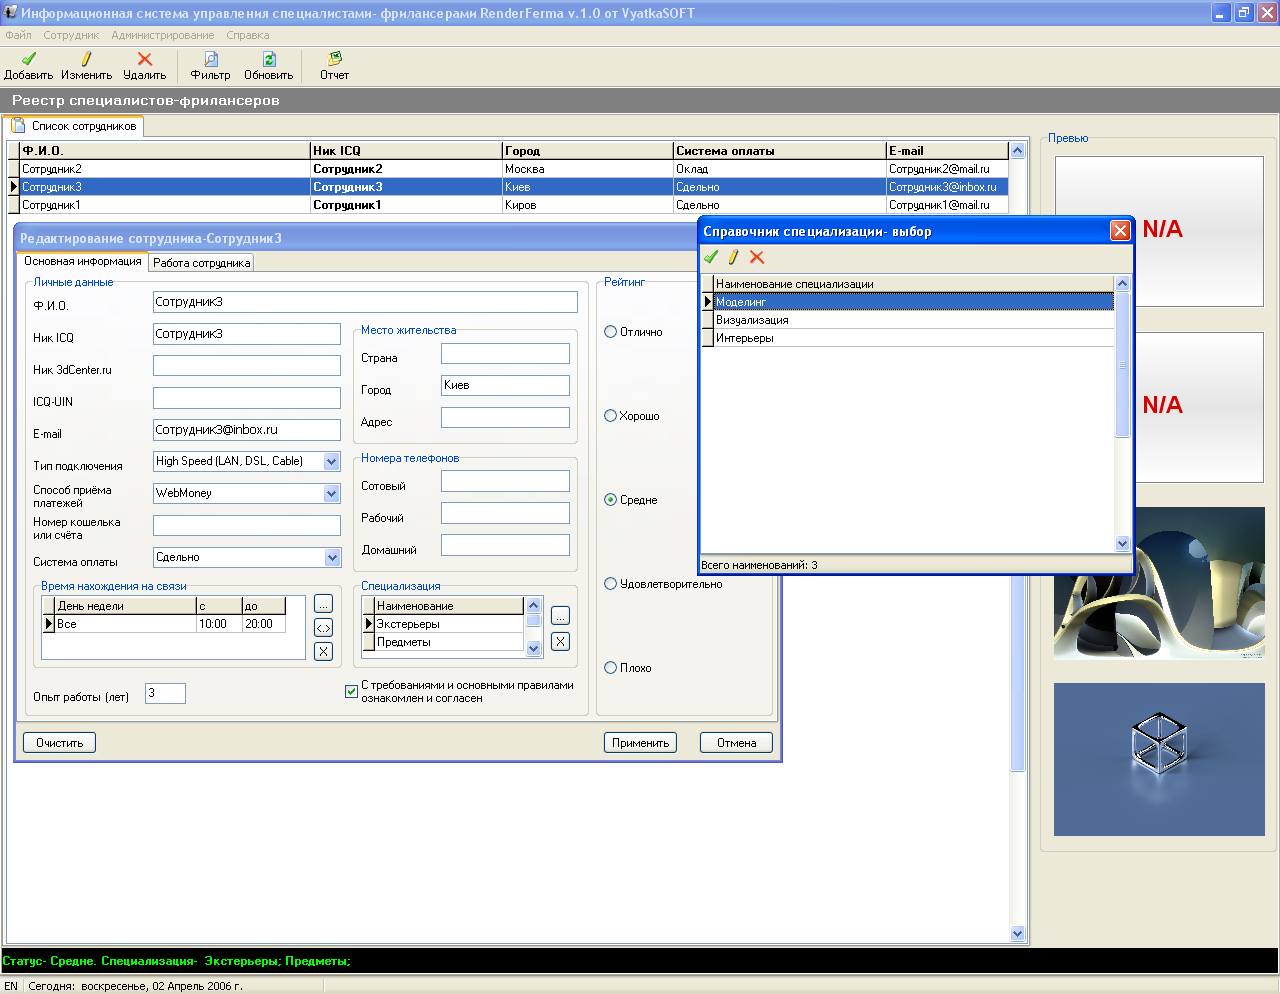This screenshot has height=994, width=1280.
Task: Expand the Тип подключения dropdown
Action: pyautogui.click(x=332, y=461)
